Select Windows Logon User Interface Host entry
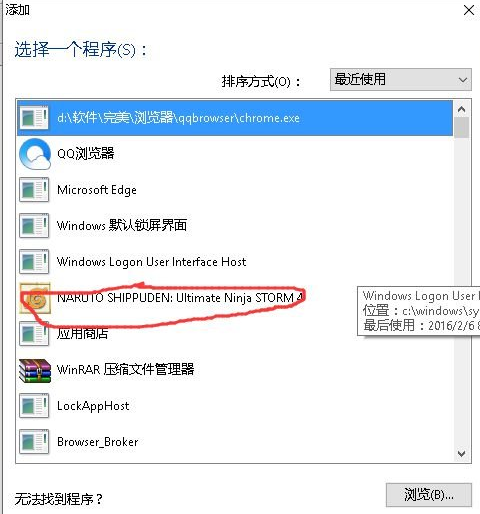The image size is (480, 514). coord(235,262)
